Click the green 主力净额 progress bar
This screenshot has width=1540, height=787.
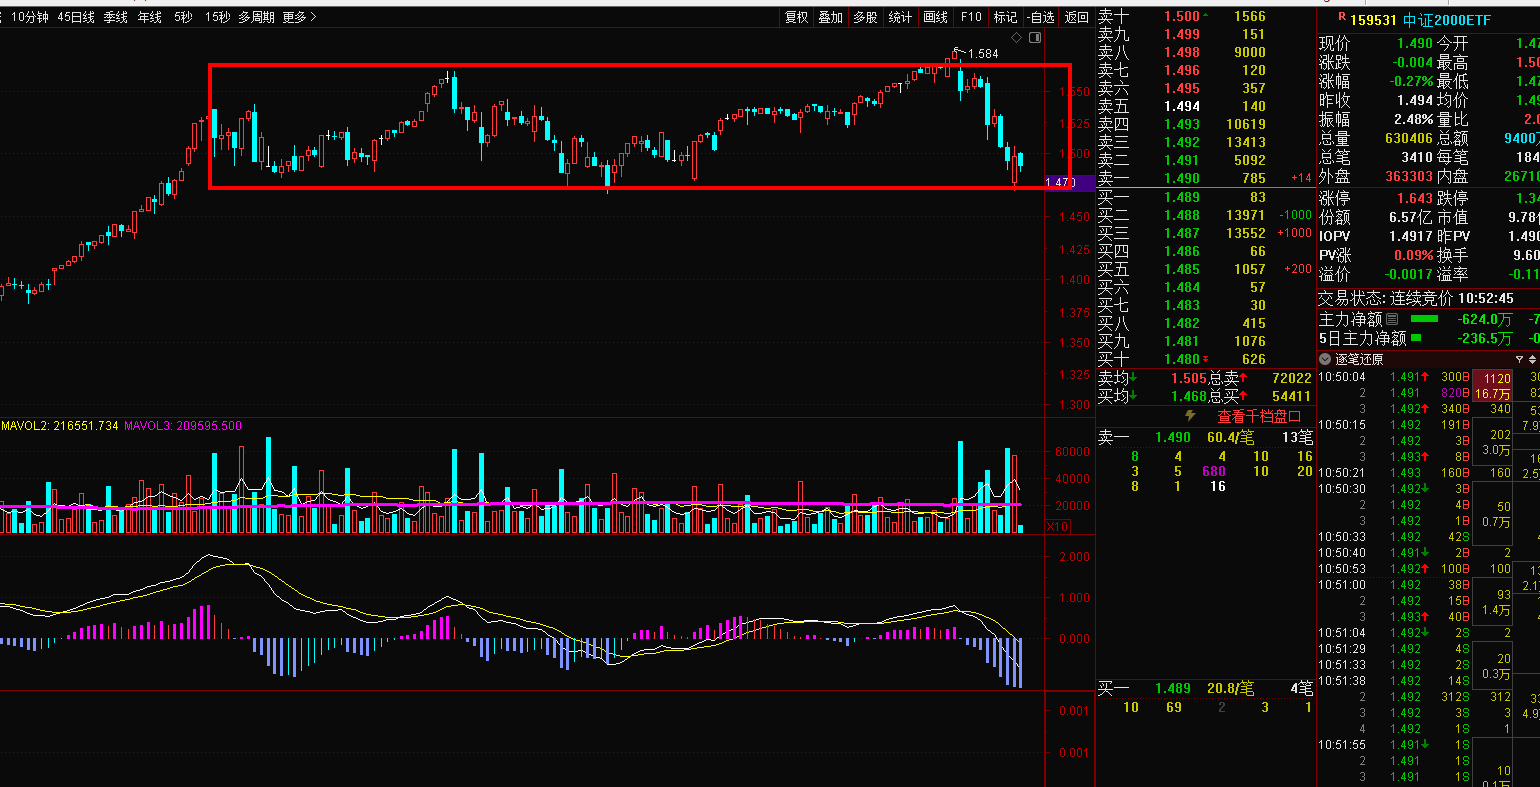(x=1424, y=319)
